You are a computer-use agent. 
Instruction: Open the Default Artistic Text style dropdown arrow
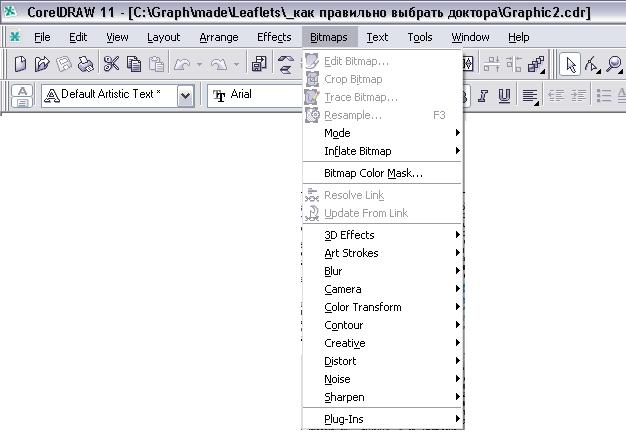(185, 96)
